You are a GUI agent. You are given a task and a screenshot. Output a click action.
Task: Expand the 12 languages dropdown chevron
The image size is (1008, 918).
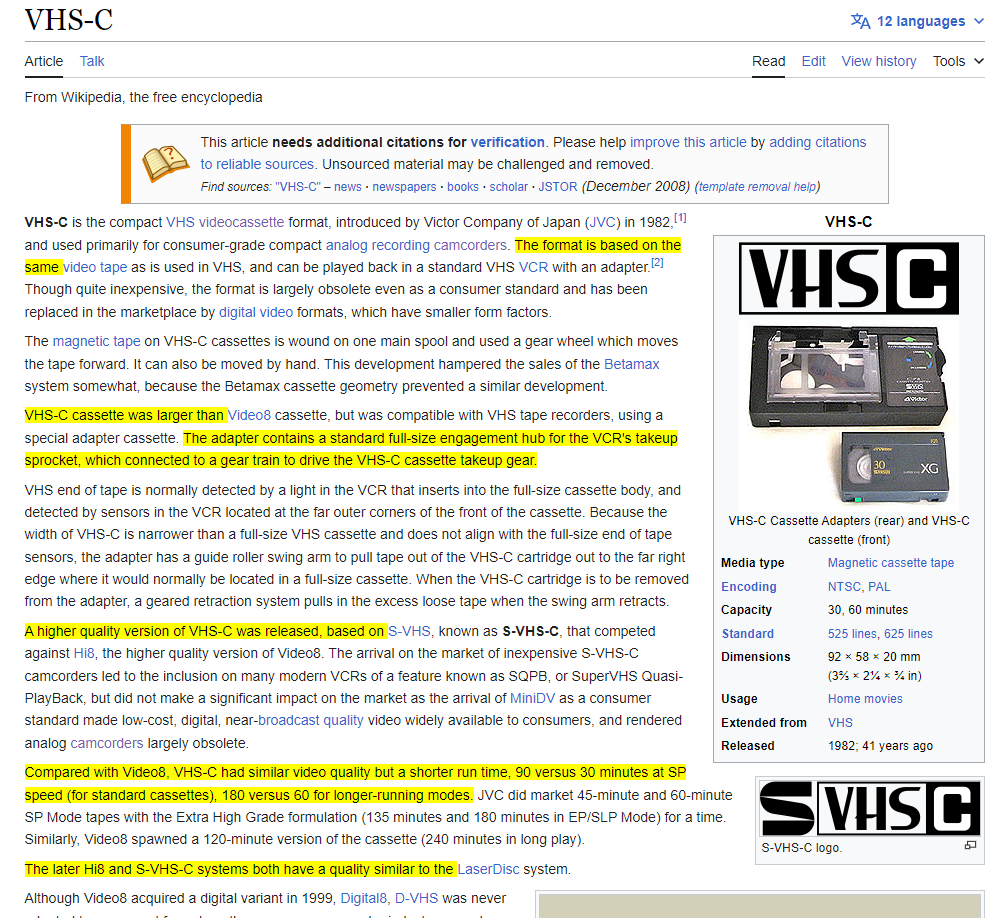point(978,21)
